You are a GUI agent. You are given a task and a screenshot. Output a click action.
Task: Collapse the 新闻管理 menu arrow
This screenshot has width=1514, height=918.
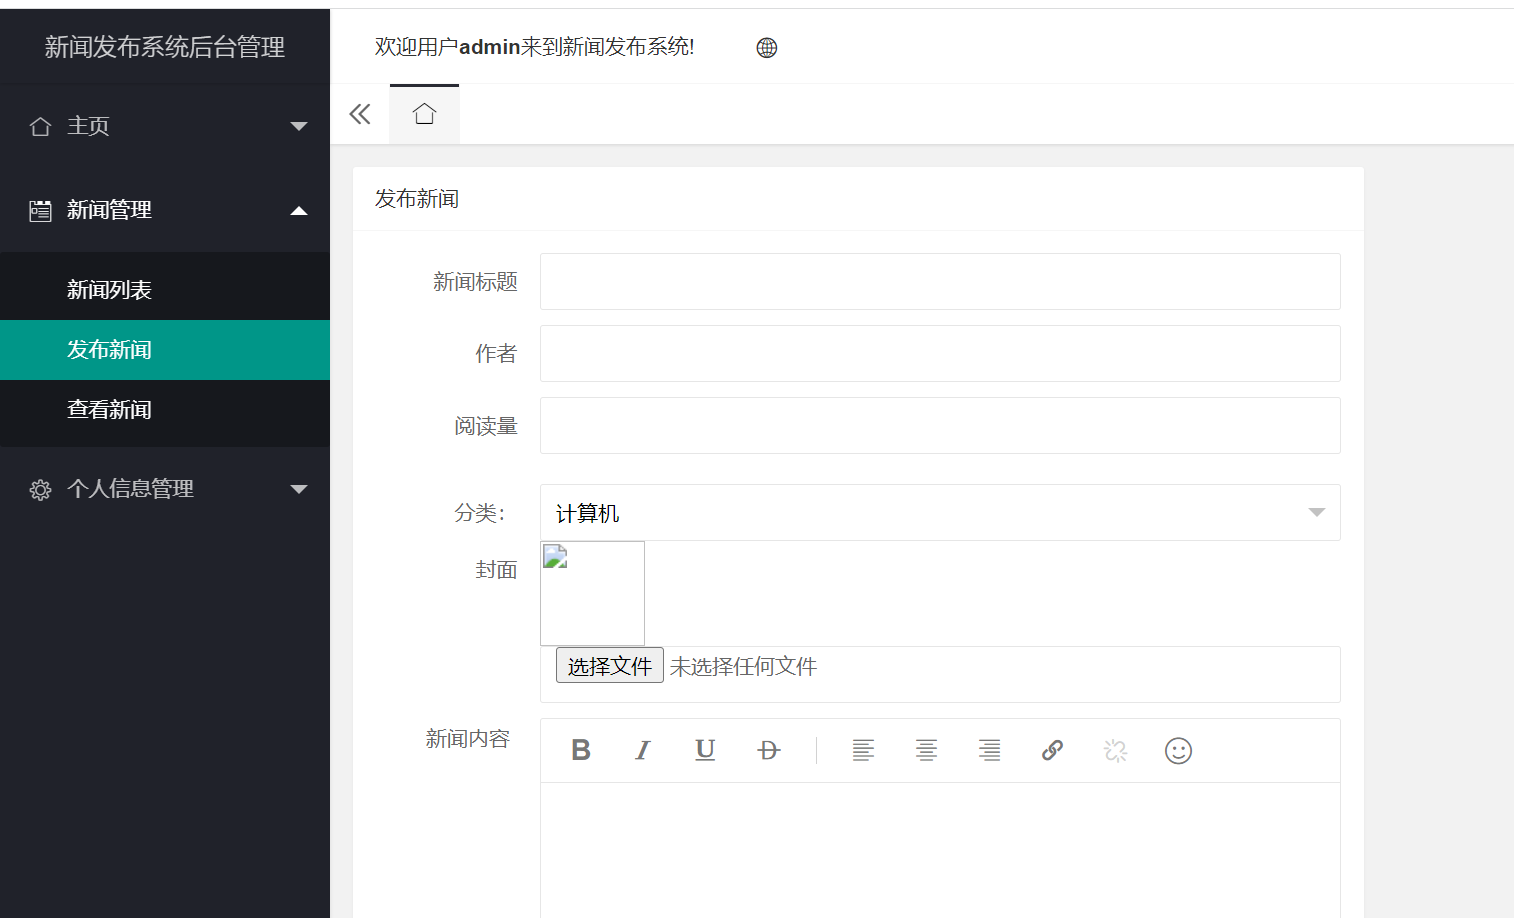click(298, 210)
